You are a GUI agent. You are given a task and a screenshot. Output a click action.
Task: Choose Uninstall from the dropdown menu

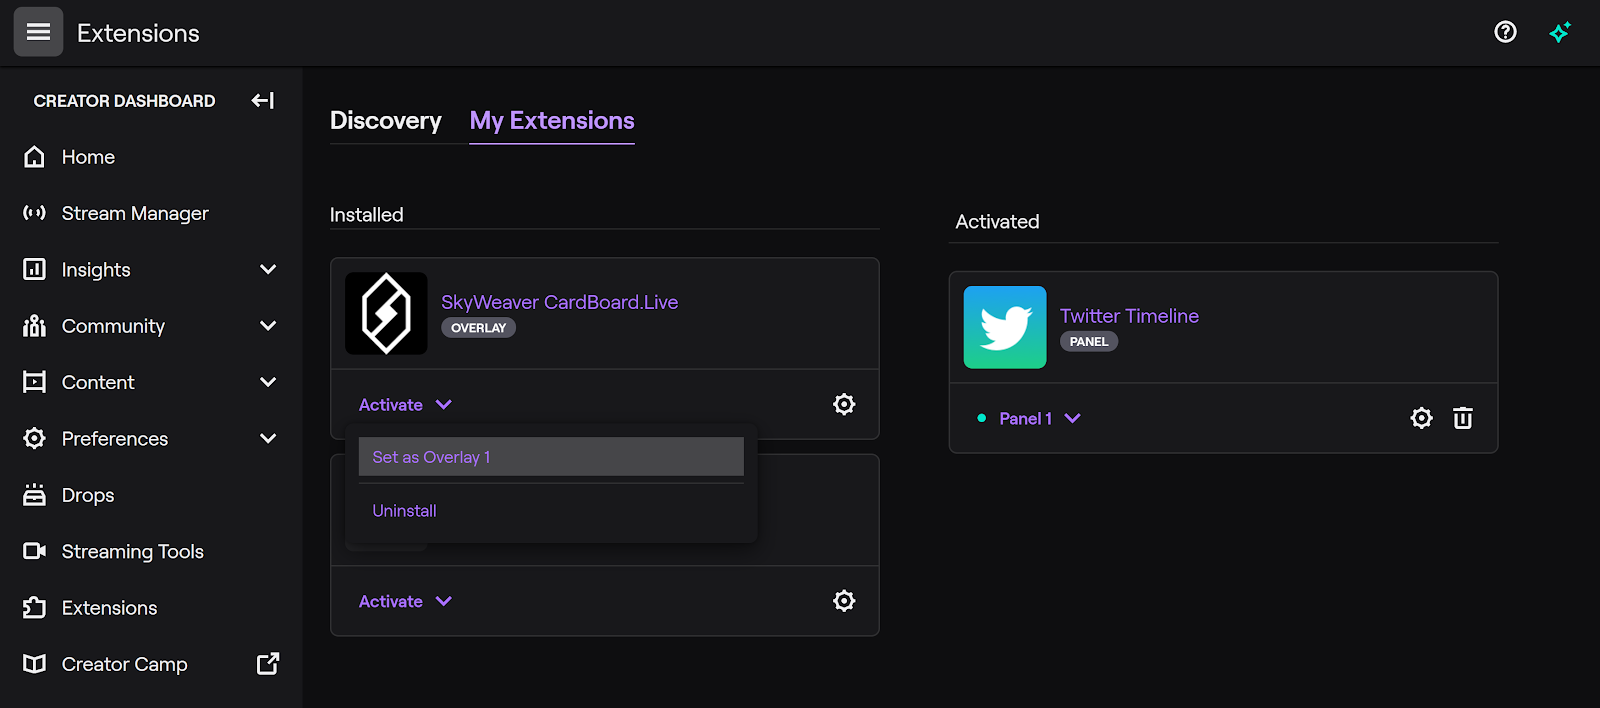(405, 511)
